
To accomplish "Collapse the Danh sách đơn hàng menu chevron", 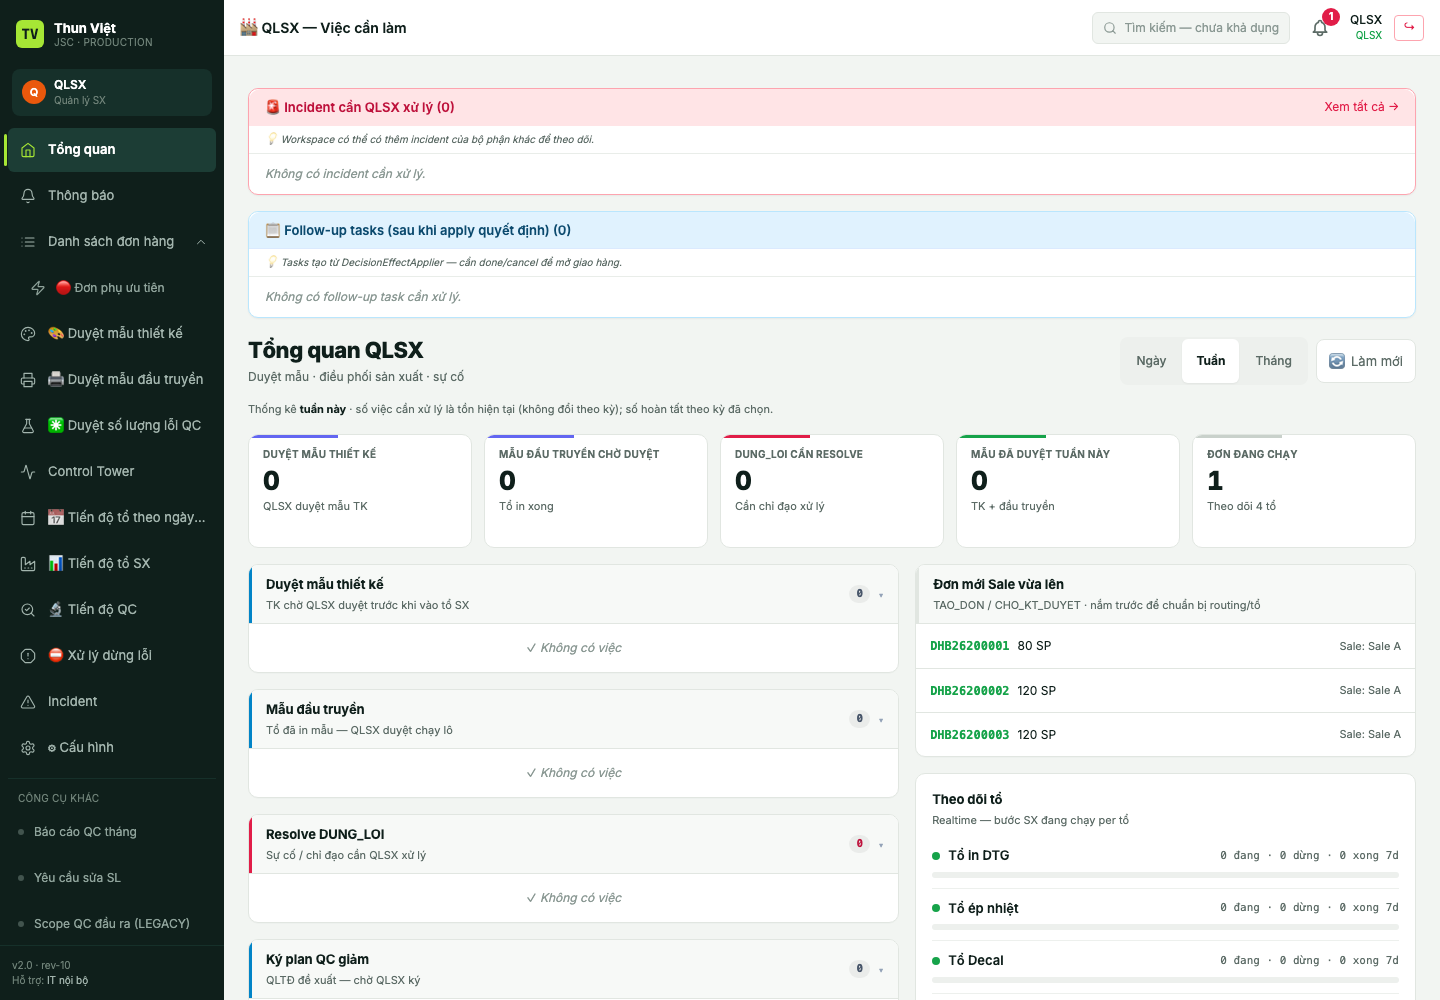I will pos(201,242).
